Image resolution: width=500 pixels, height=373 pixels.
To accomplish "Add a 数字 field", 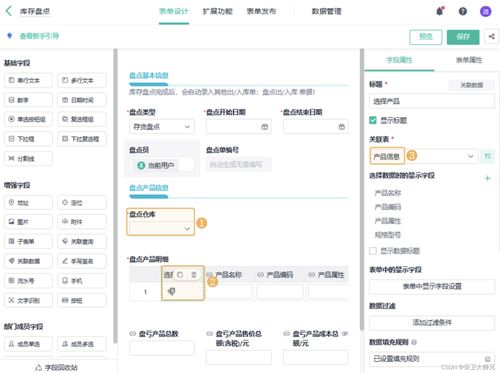I will [x=28, y=100].
